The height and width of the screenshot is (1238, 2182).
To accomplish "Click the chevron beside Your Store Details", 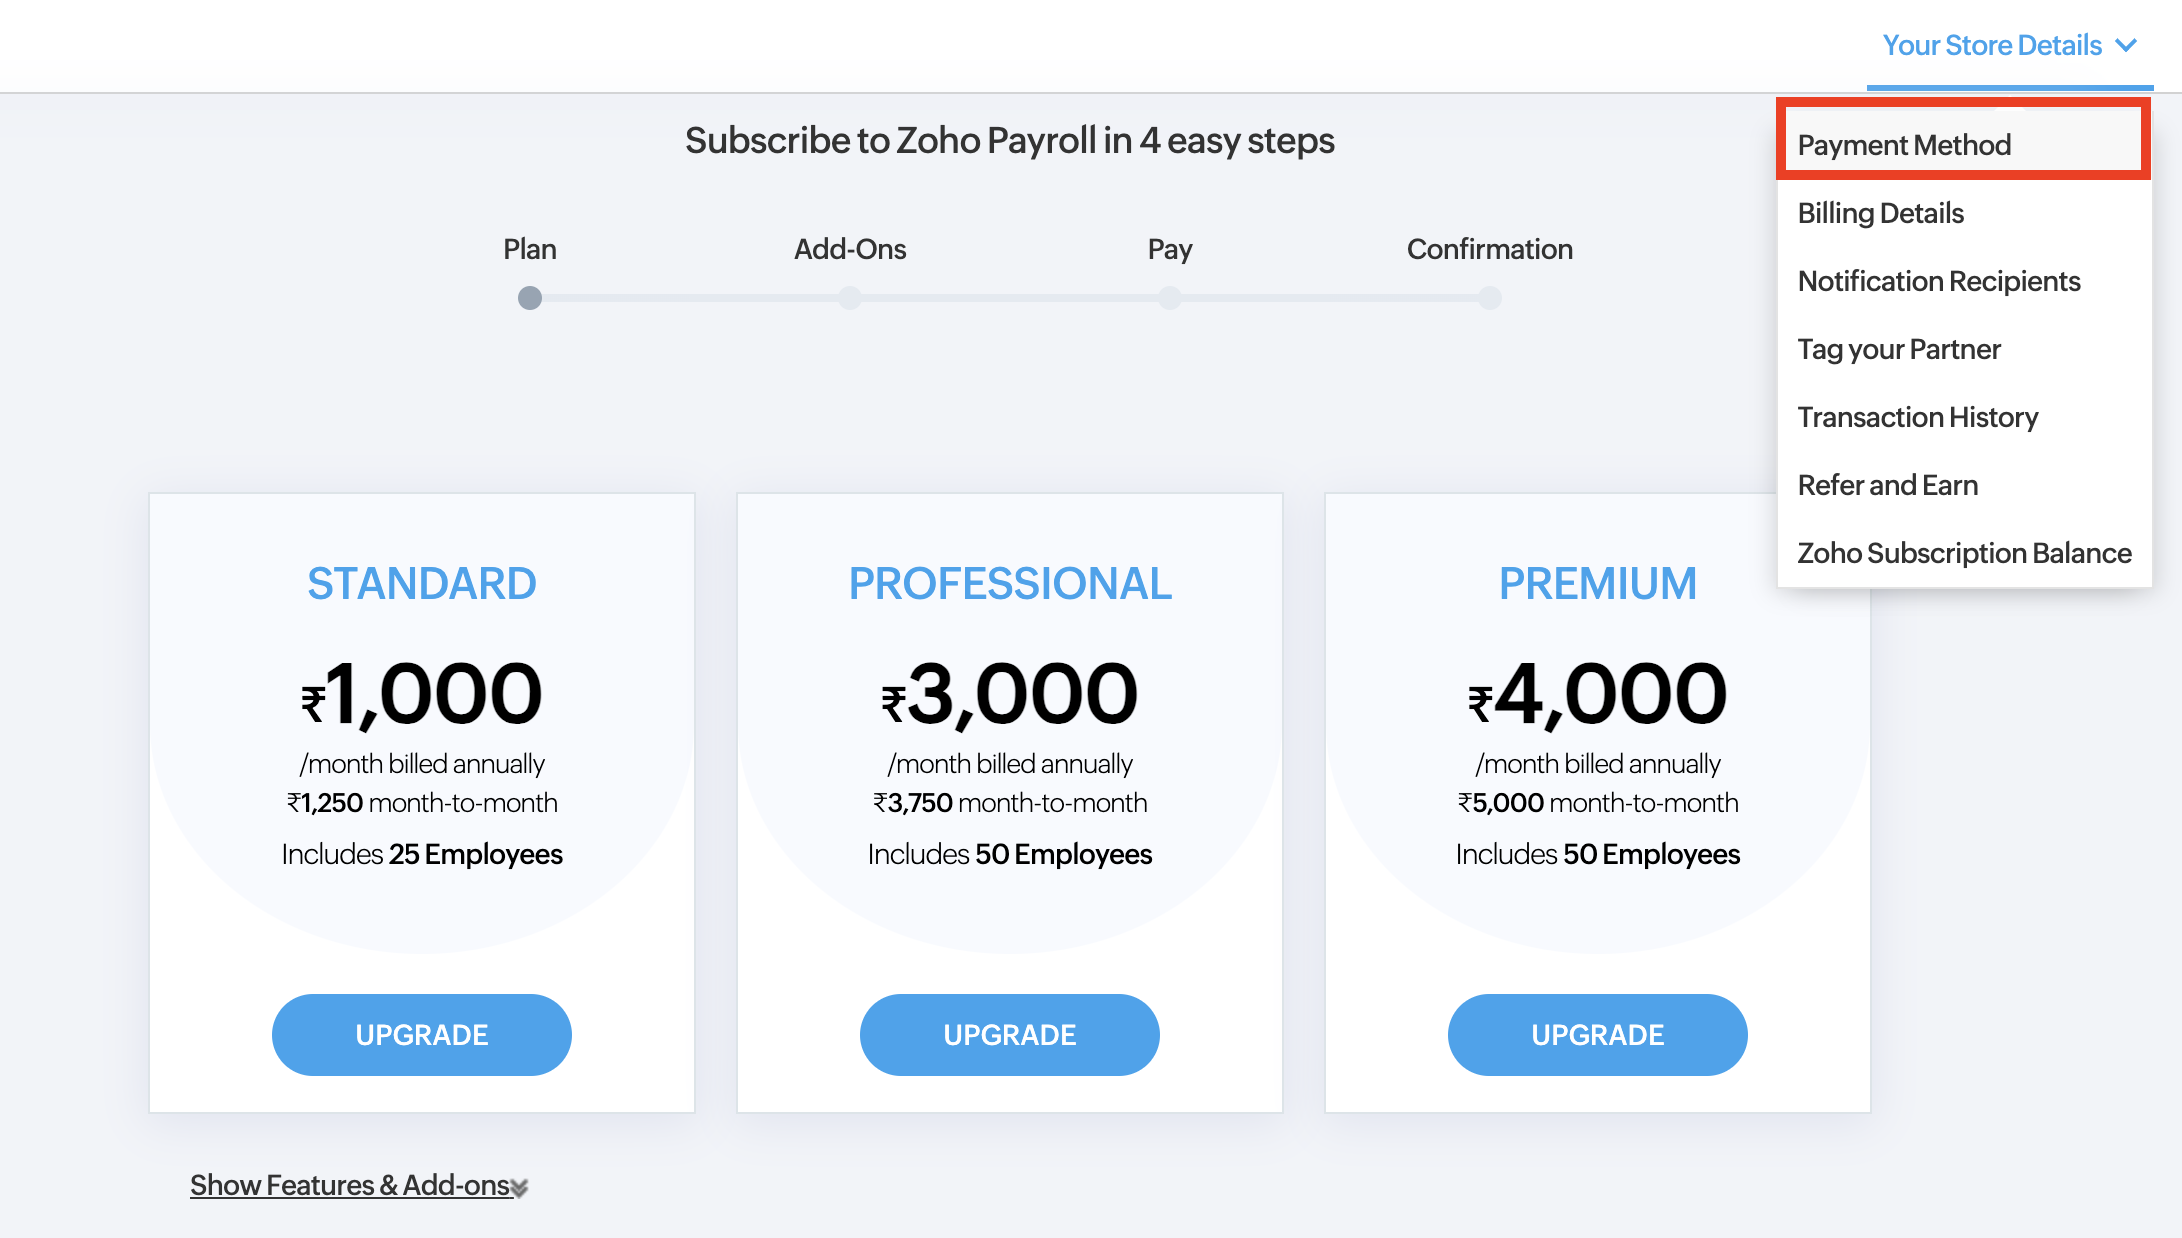I will coord(2127,46).
